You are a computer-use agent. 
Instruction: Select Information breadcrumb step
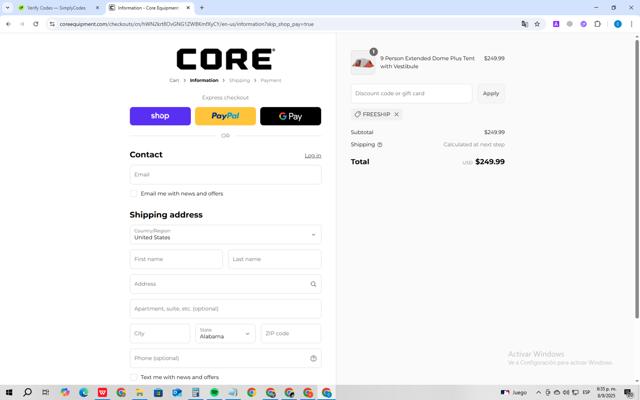click(x=204, y=80)
